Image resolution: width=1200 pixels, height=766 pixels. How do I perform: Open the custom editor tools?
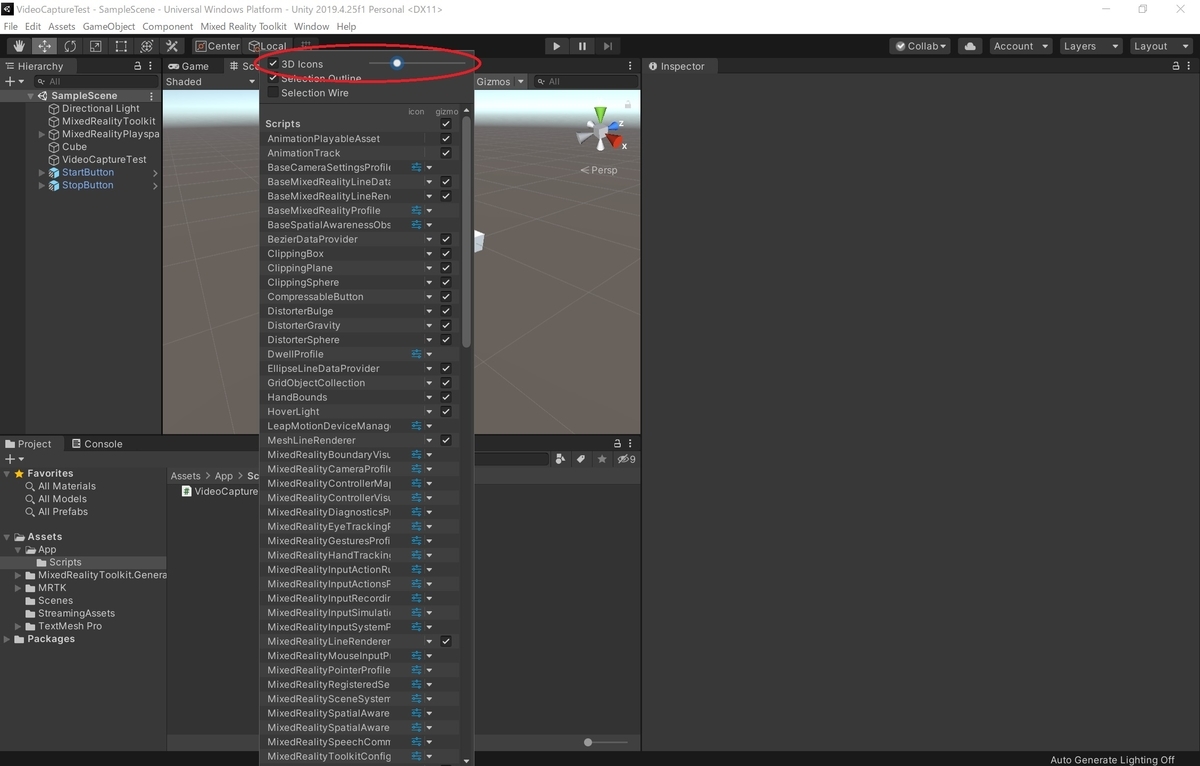pos(172,46)
